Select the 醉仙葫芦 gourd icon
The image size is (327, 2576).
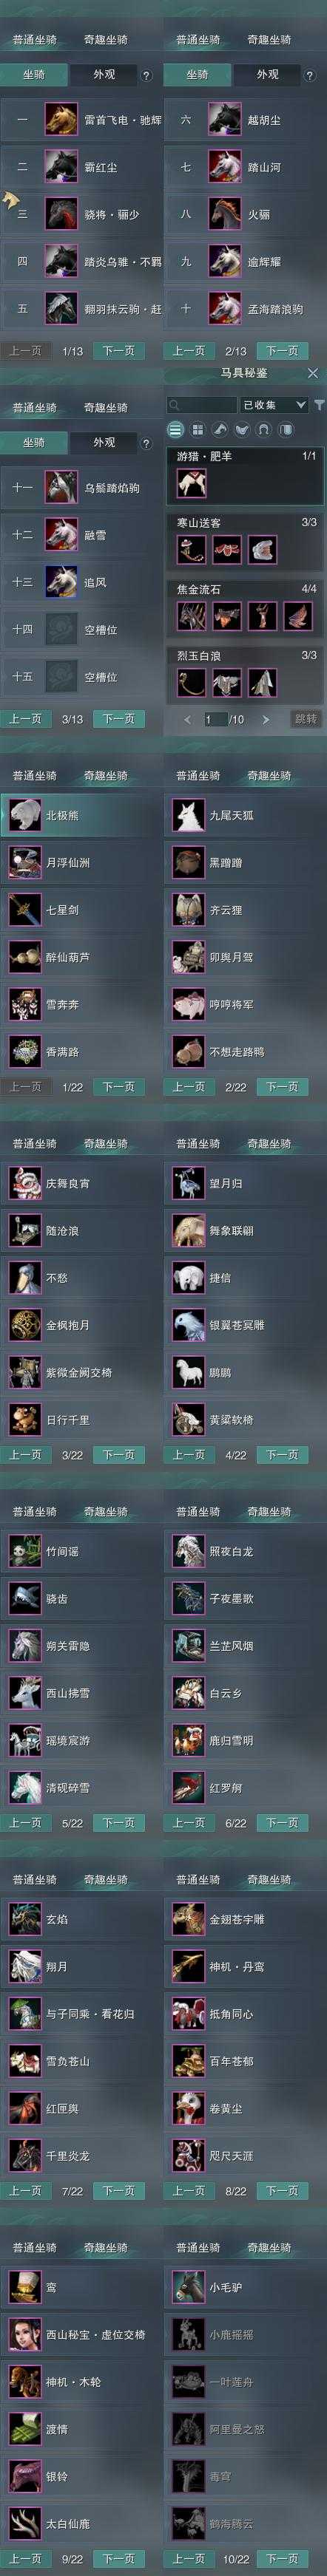(x=24, y=957)
